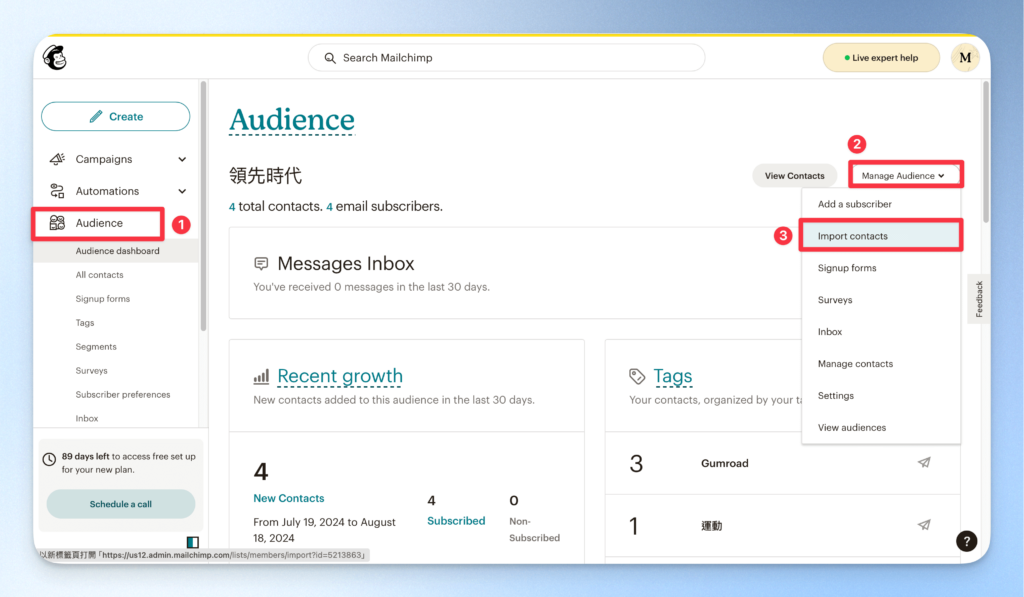The image size is (1024, 597).
Task: Open the Manage Audience dropdown
Action: 904,175
